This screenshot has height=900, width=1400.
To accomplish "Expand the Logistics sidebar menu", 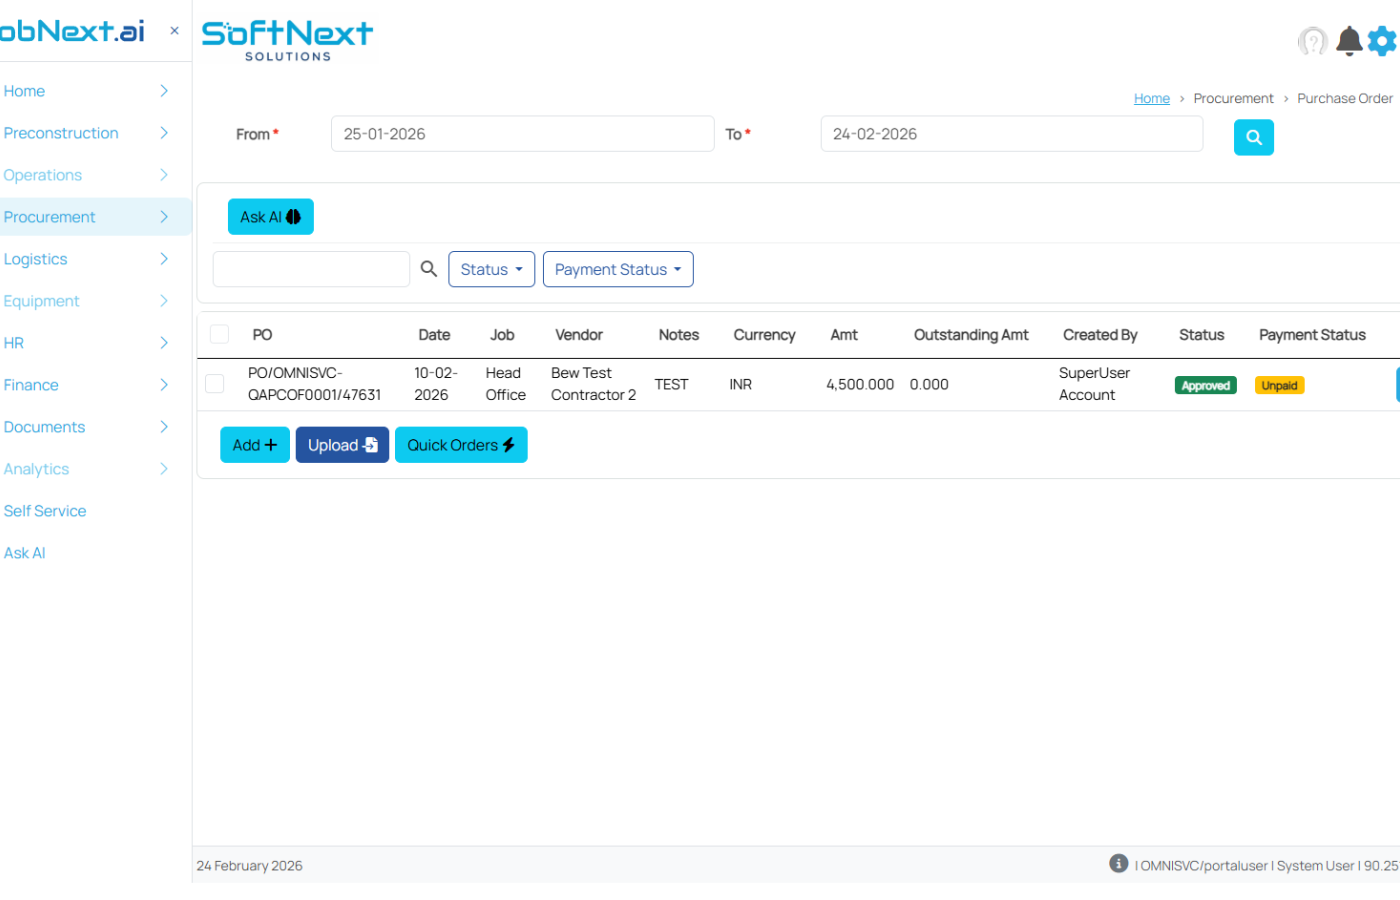I will click(85, 259).
